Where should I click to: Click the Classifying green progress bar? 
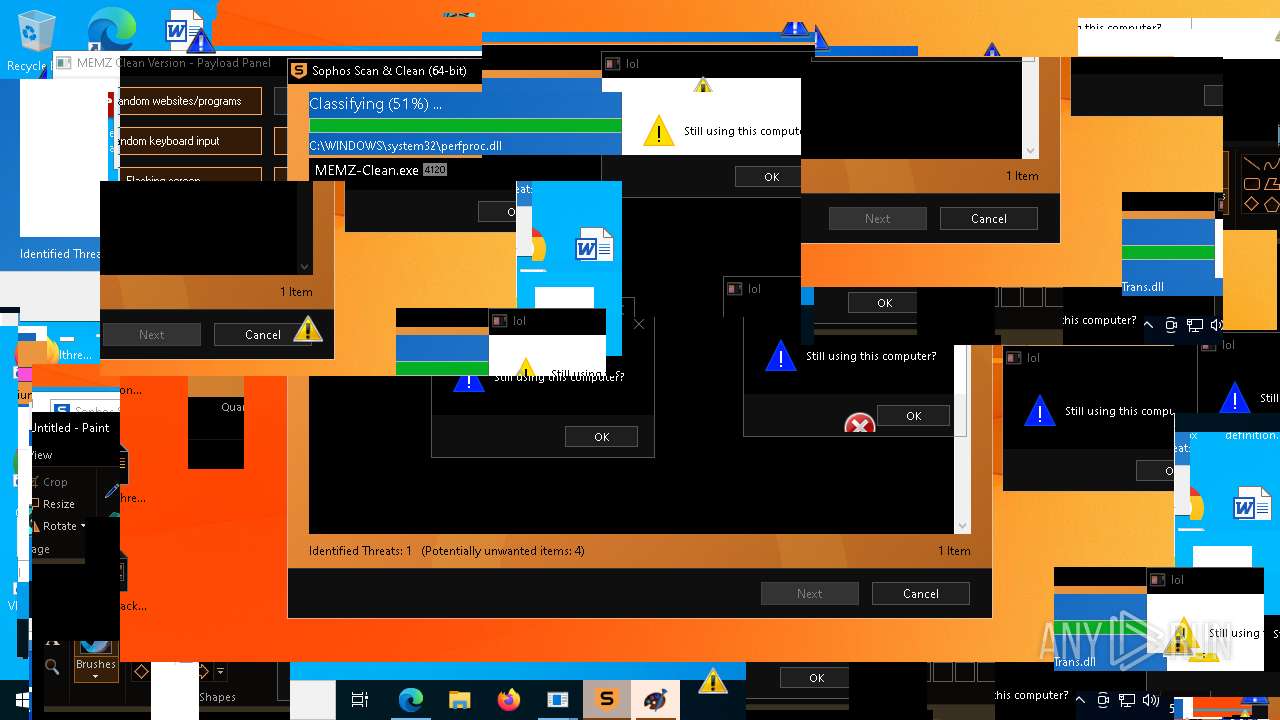pos(465,125)
